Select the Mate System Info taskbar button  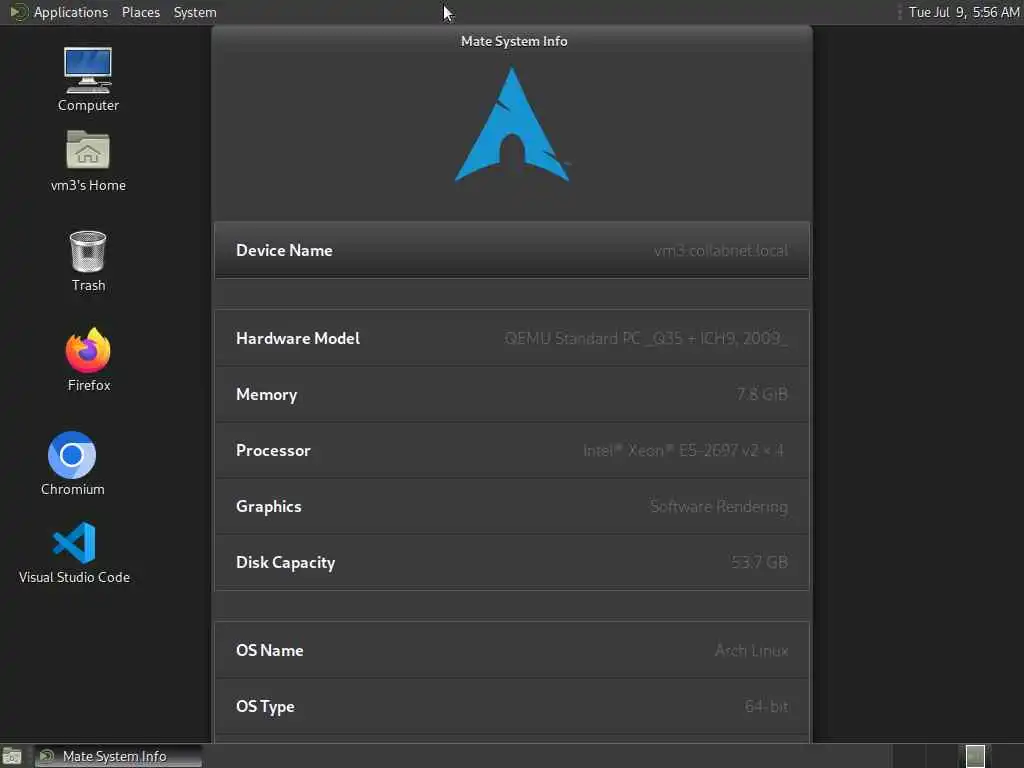point(118,756)
